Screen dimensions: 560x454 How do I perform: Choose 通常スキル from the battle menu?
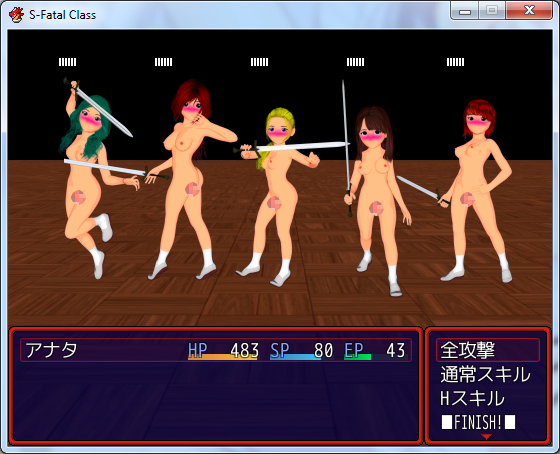pos(485,374)
